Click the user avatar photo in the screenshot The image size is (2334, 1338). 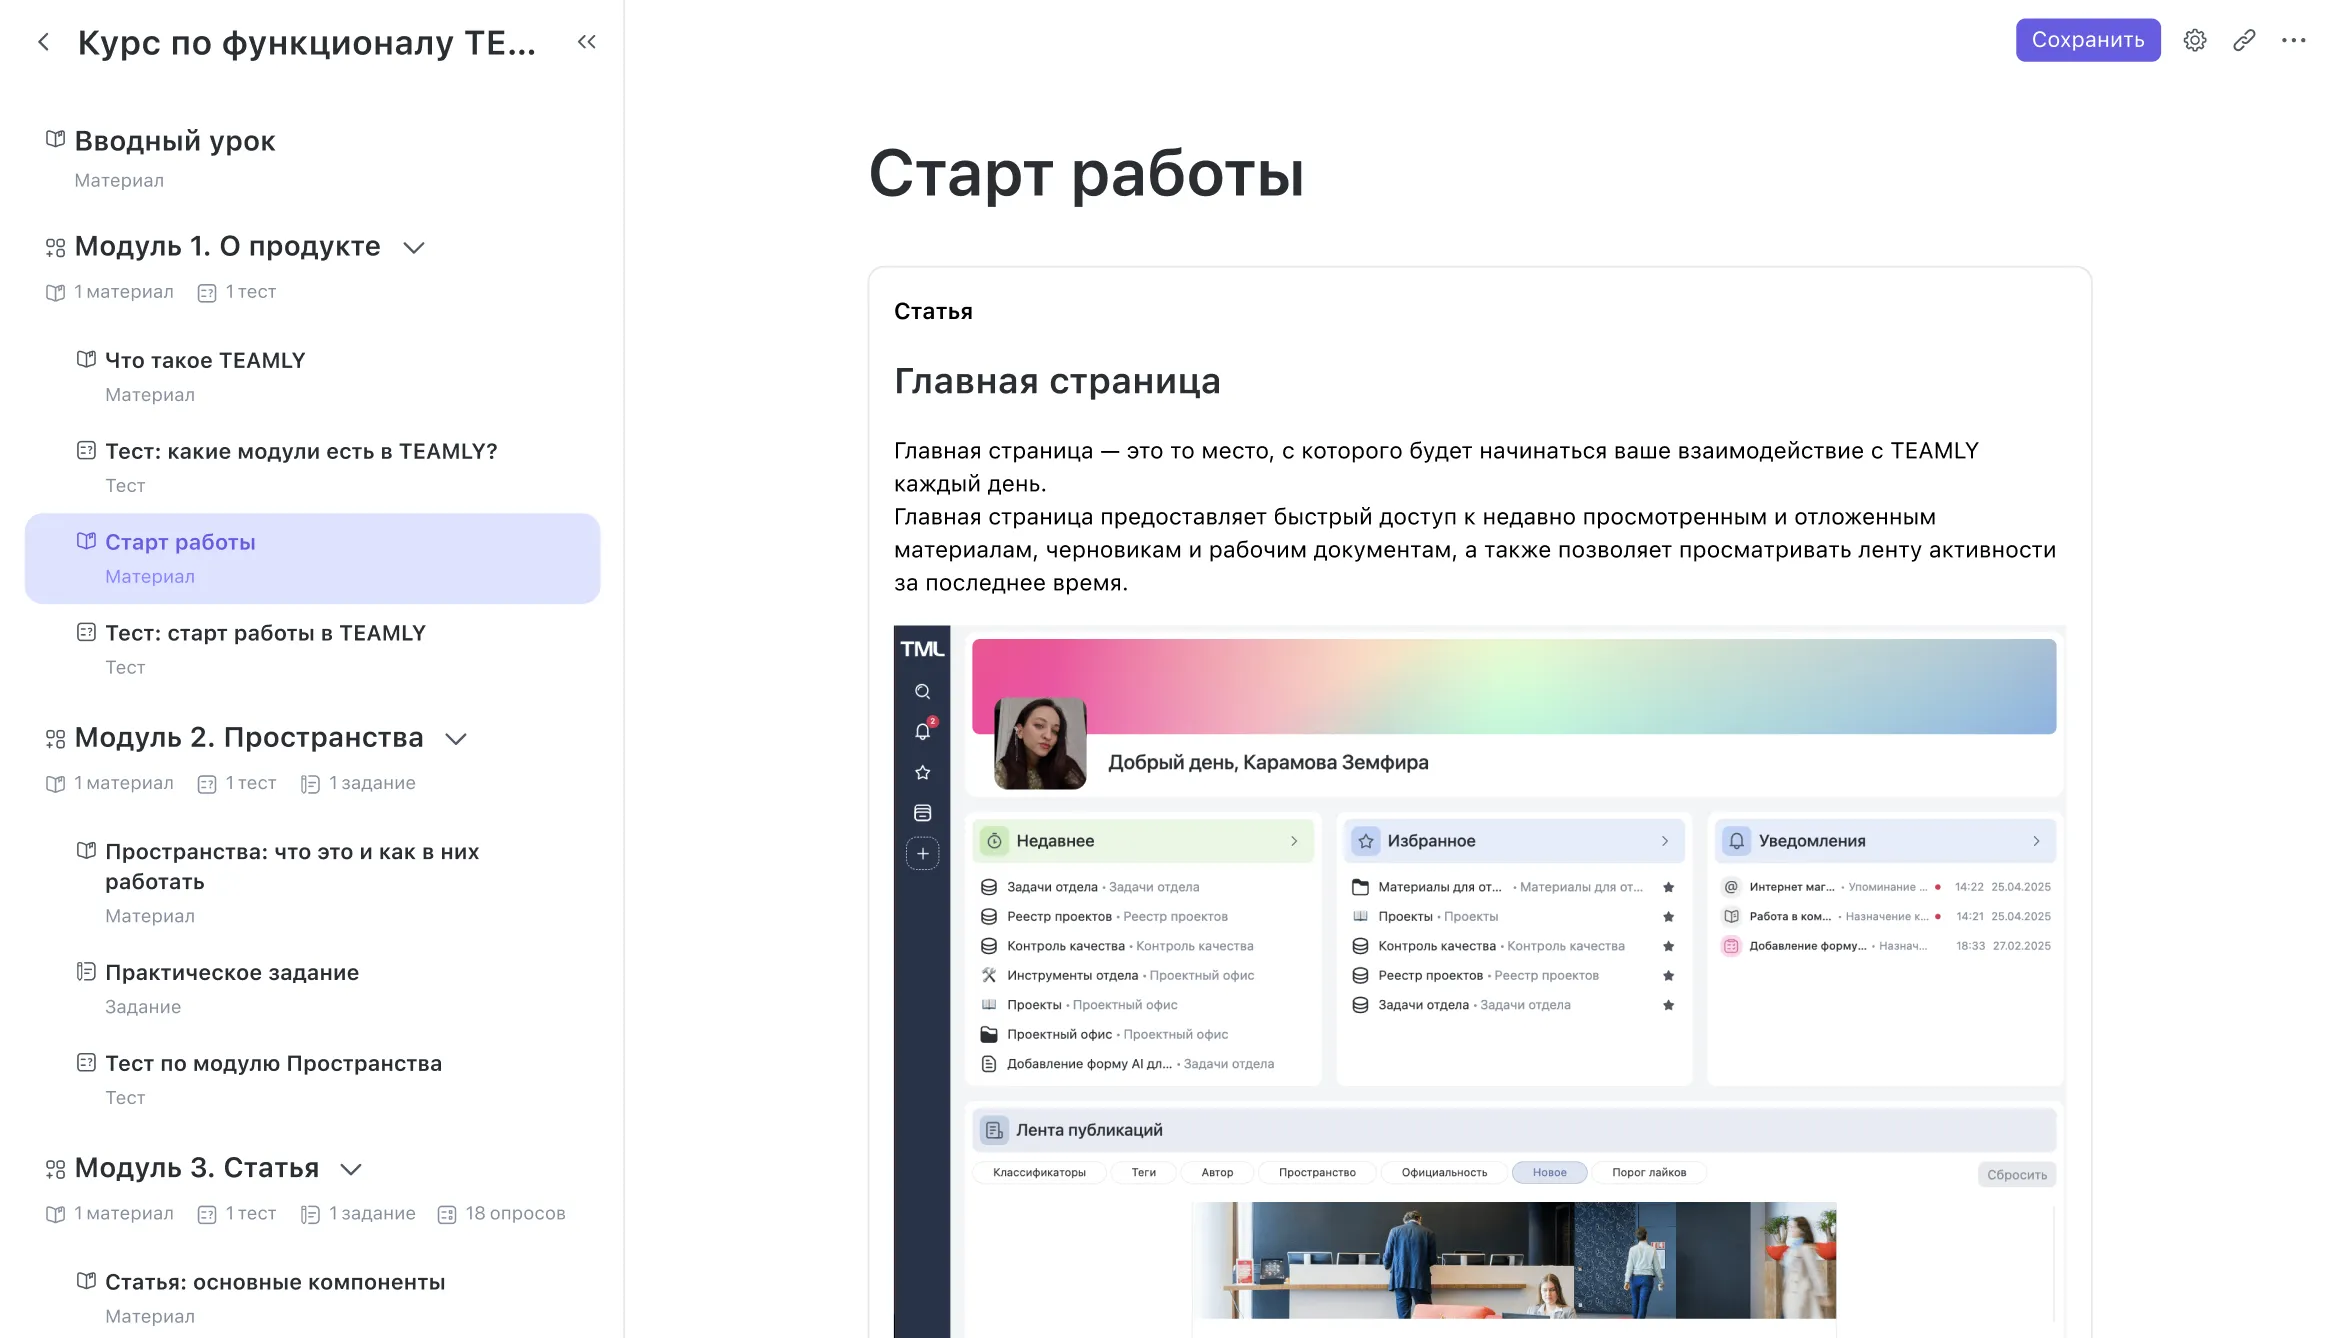[x=1039, y=743]
